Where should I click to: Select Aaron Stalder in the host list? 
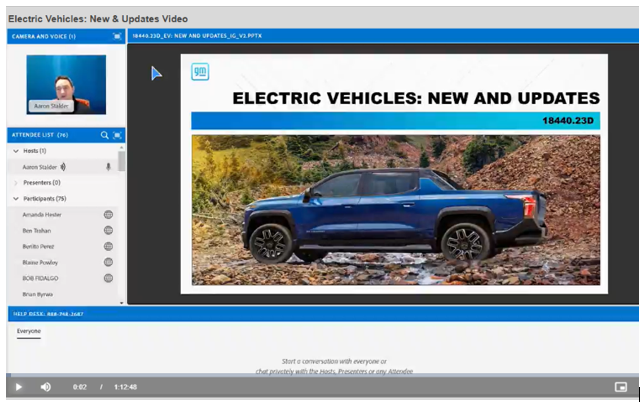pyautogui.click(x=42, y=167)
